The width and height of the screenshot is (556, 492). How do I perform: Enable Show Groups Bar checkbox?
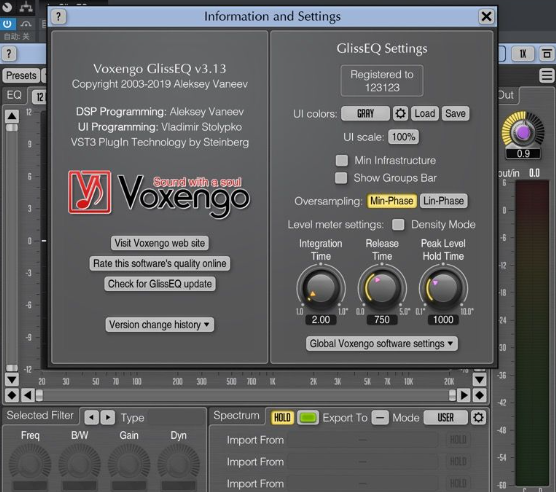(x=341, y=178)
